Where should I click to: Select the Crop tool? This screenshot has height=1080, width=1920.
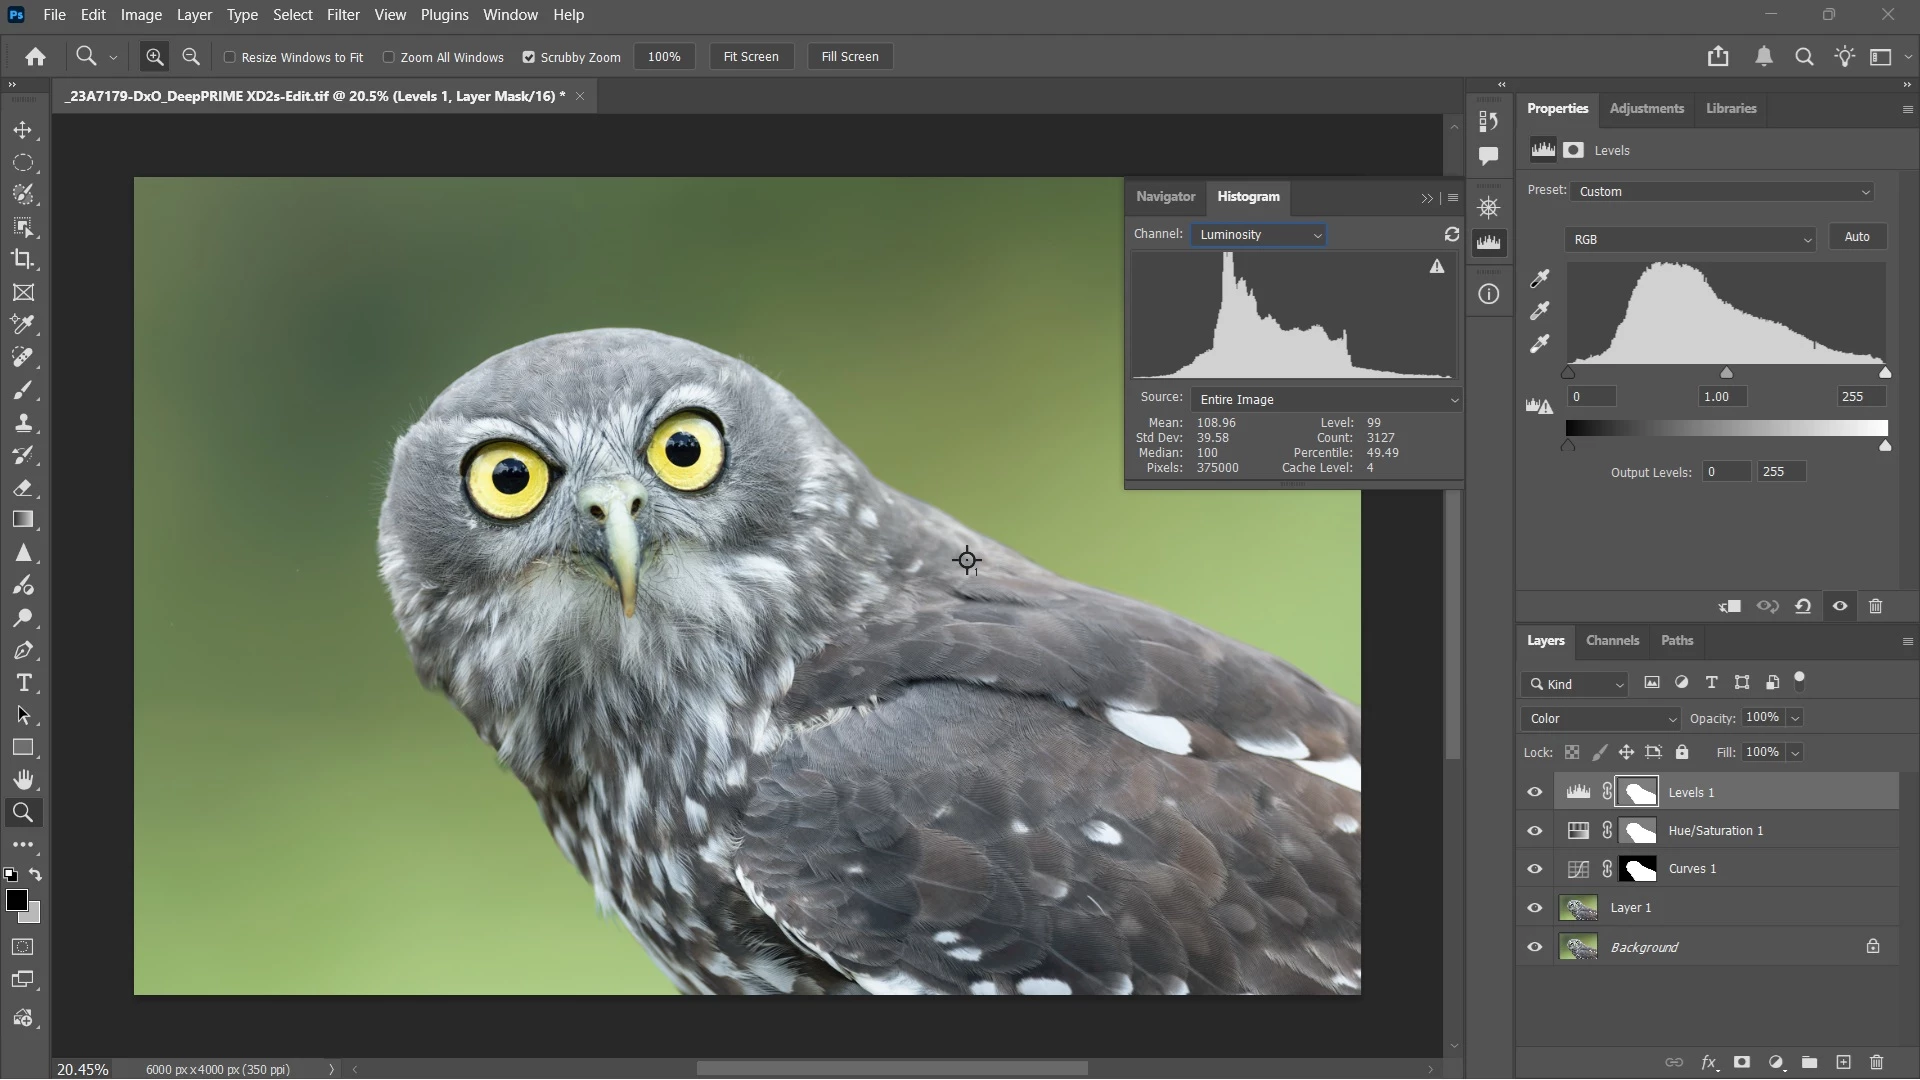[x=23, y=260]
